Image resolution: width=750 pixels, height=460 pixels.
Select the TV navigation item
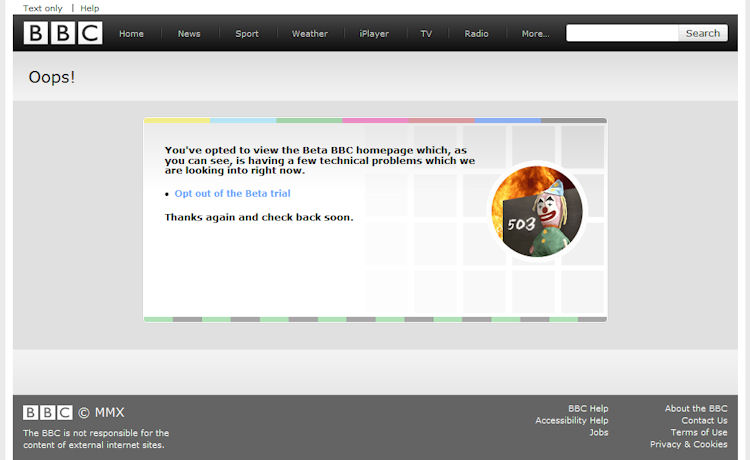pyautogui.click(x=426, y=33)
